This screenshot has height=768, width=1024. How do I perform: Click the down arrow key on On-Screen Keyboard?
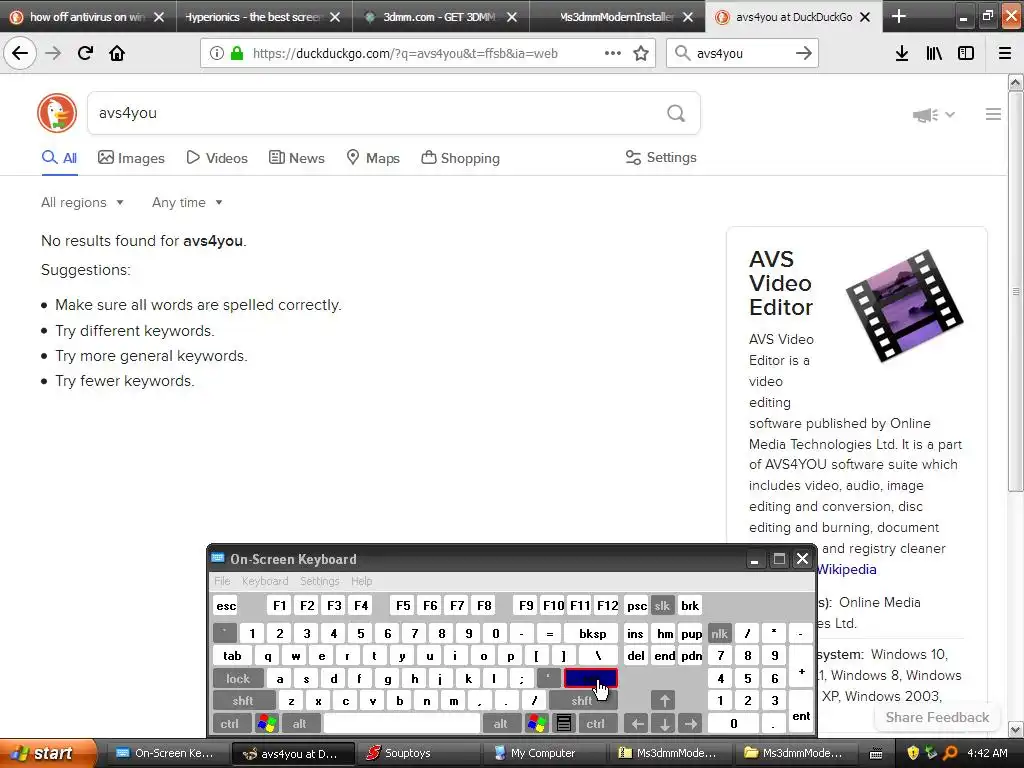[664, 723]
